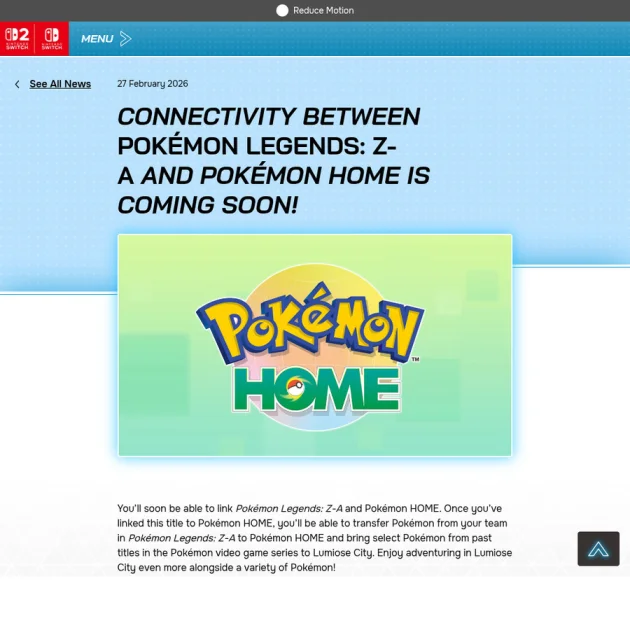Click the Pokémon HOME banner image
Viewport: 630px width, 630px height.
315,345
